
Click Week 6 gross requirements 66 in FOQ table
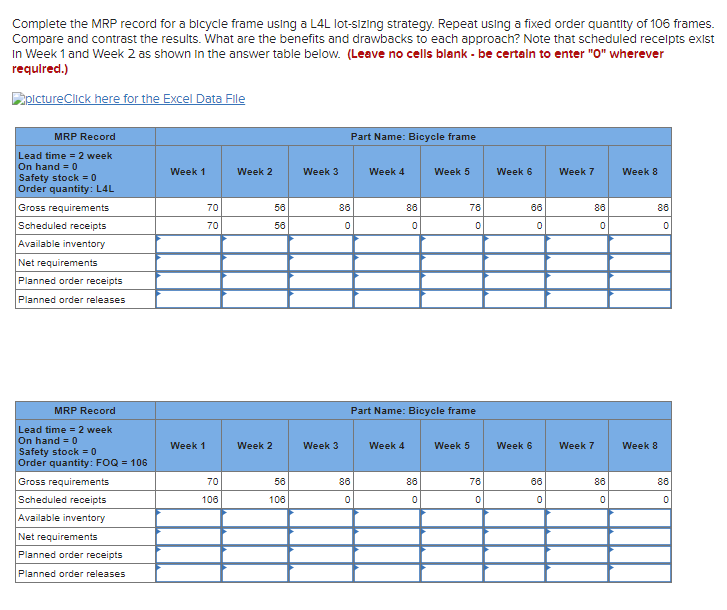point(536,482)
